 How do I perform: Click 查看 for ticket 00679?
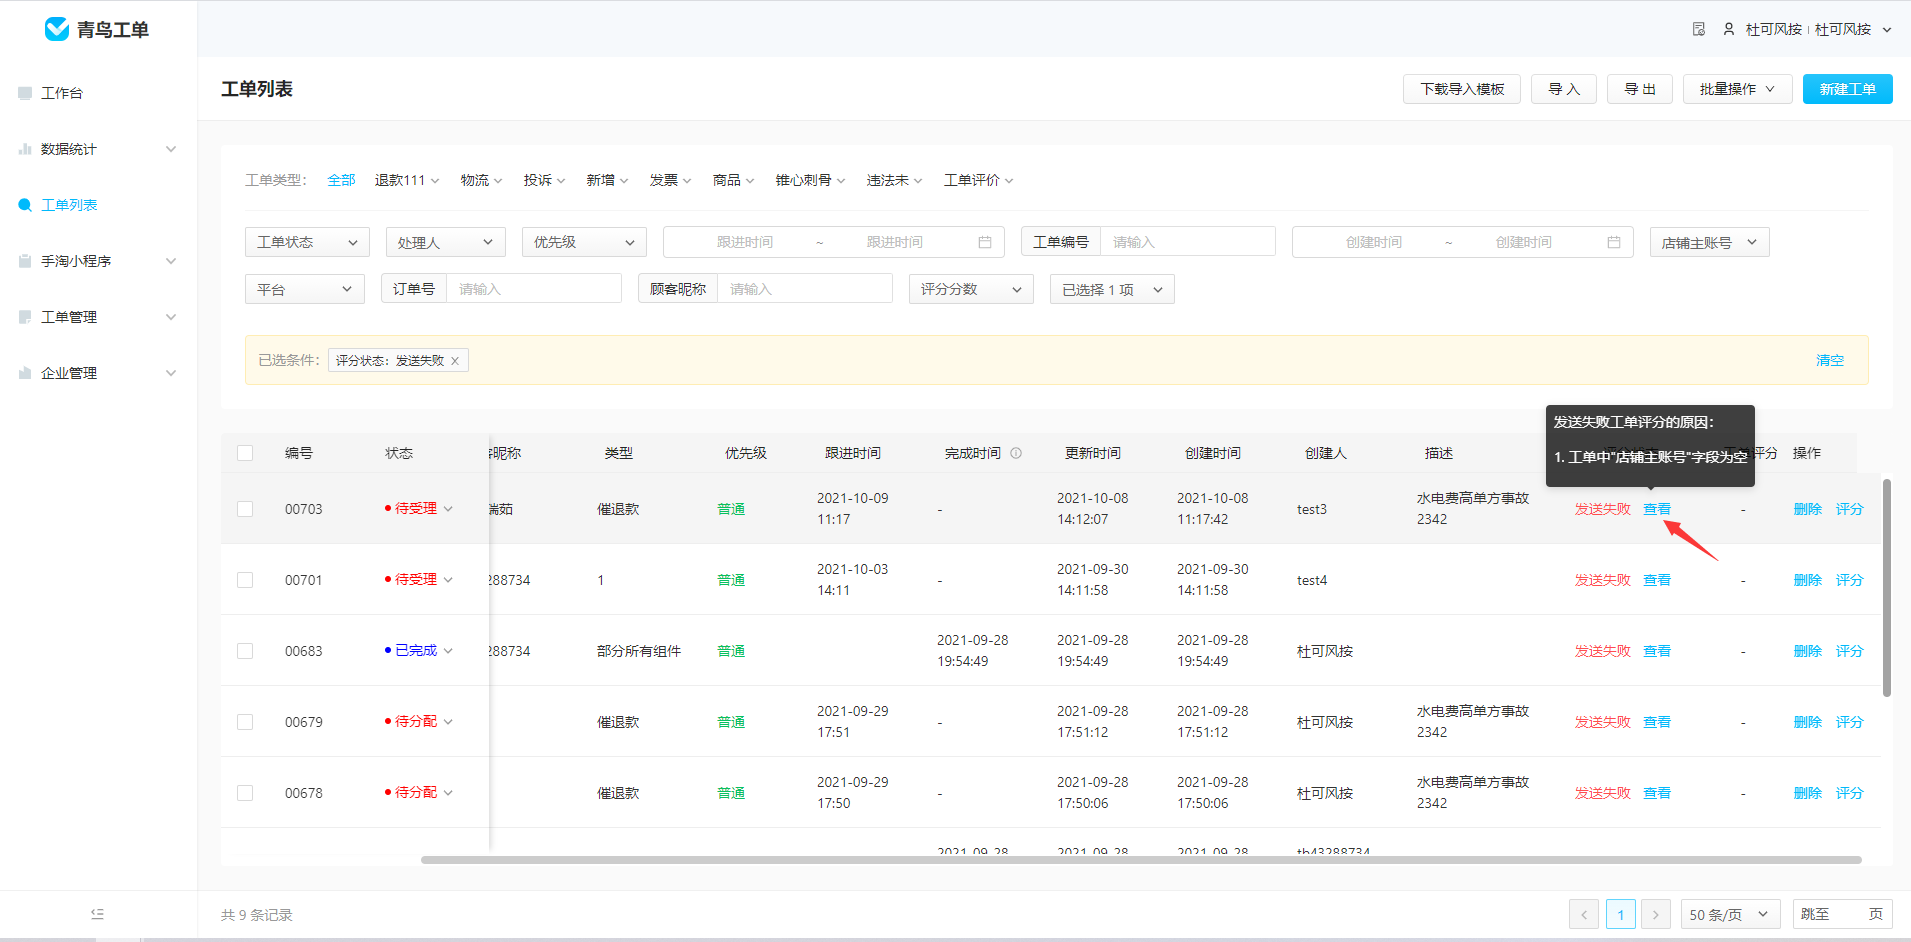point(1657,722)
